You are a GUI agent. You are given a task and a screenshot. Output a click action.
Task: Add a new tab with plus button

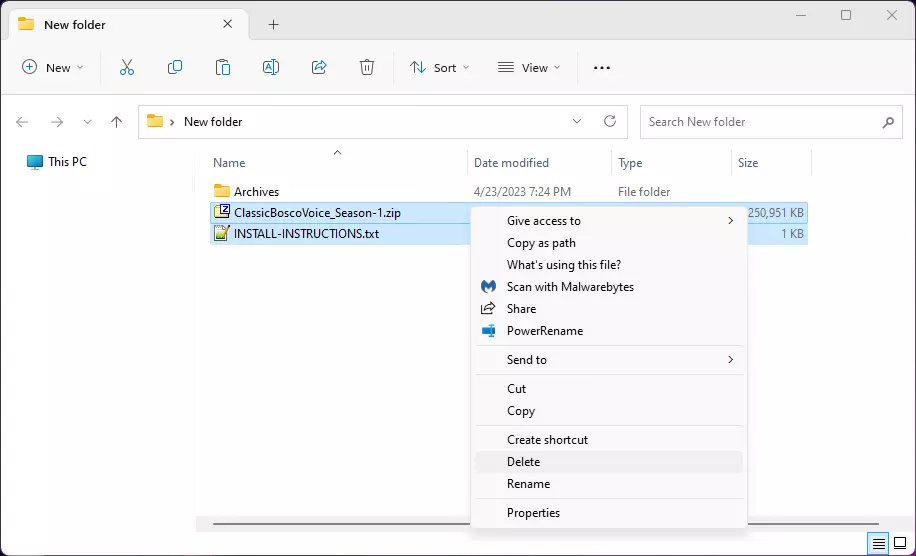tap(273, 24)
